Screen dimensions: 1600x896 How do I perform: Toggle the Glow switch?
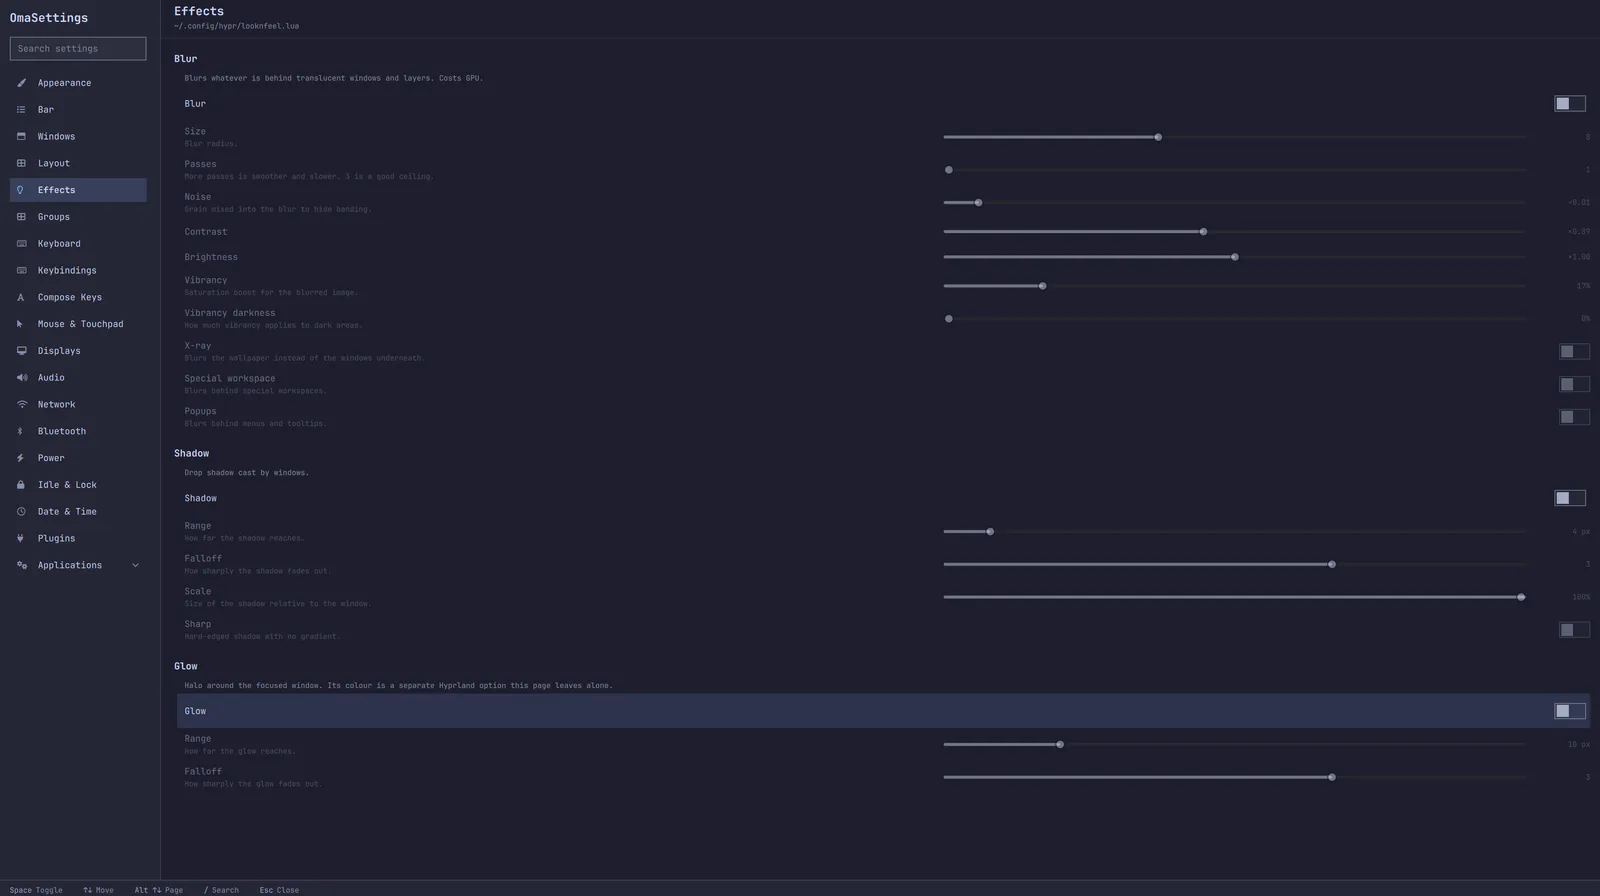coord(1570,711)
